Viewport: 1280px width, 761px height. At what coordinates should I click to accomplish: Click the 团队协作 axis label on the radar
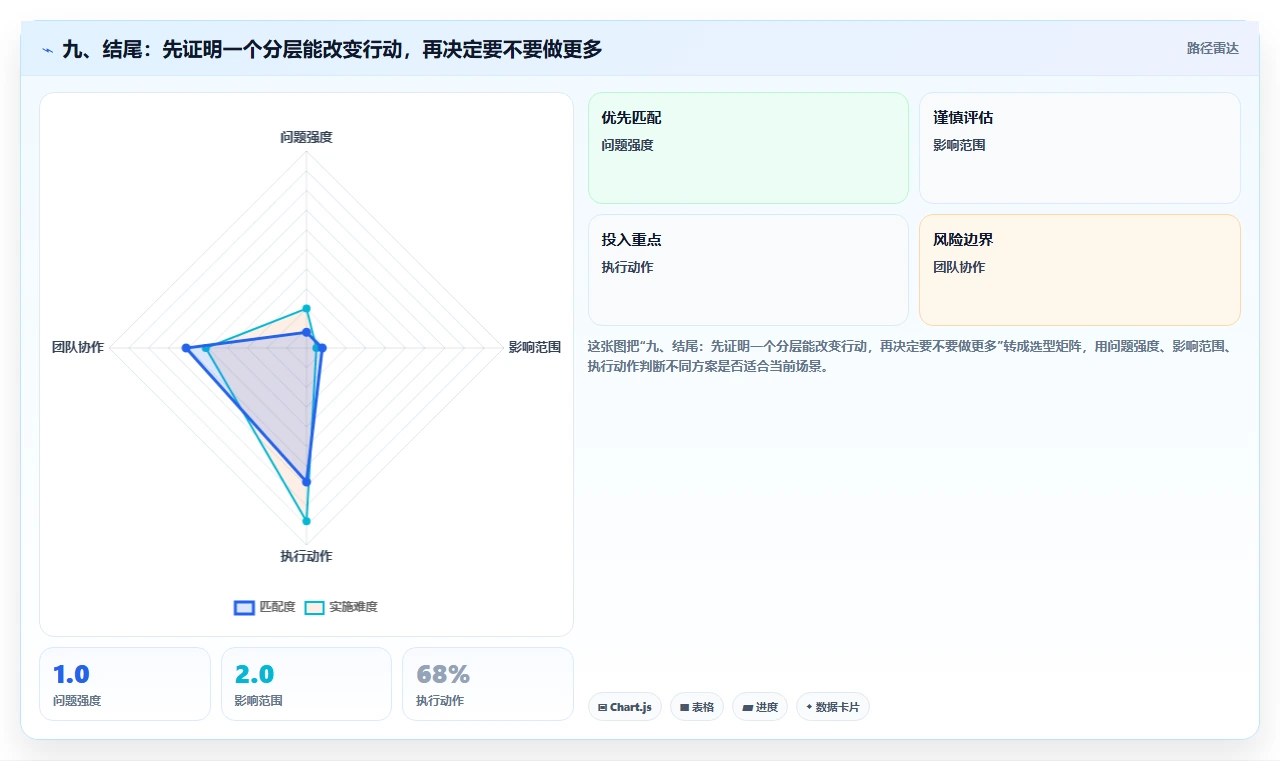pos(78,348)
